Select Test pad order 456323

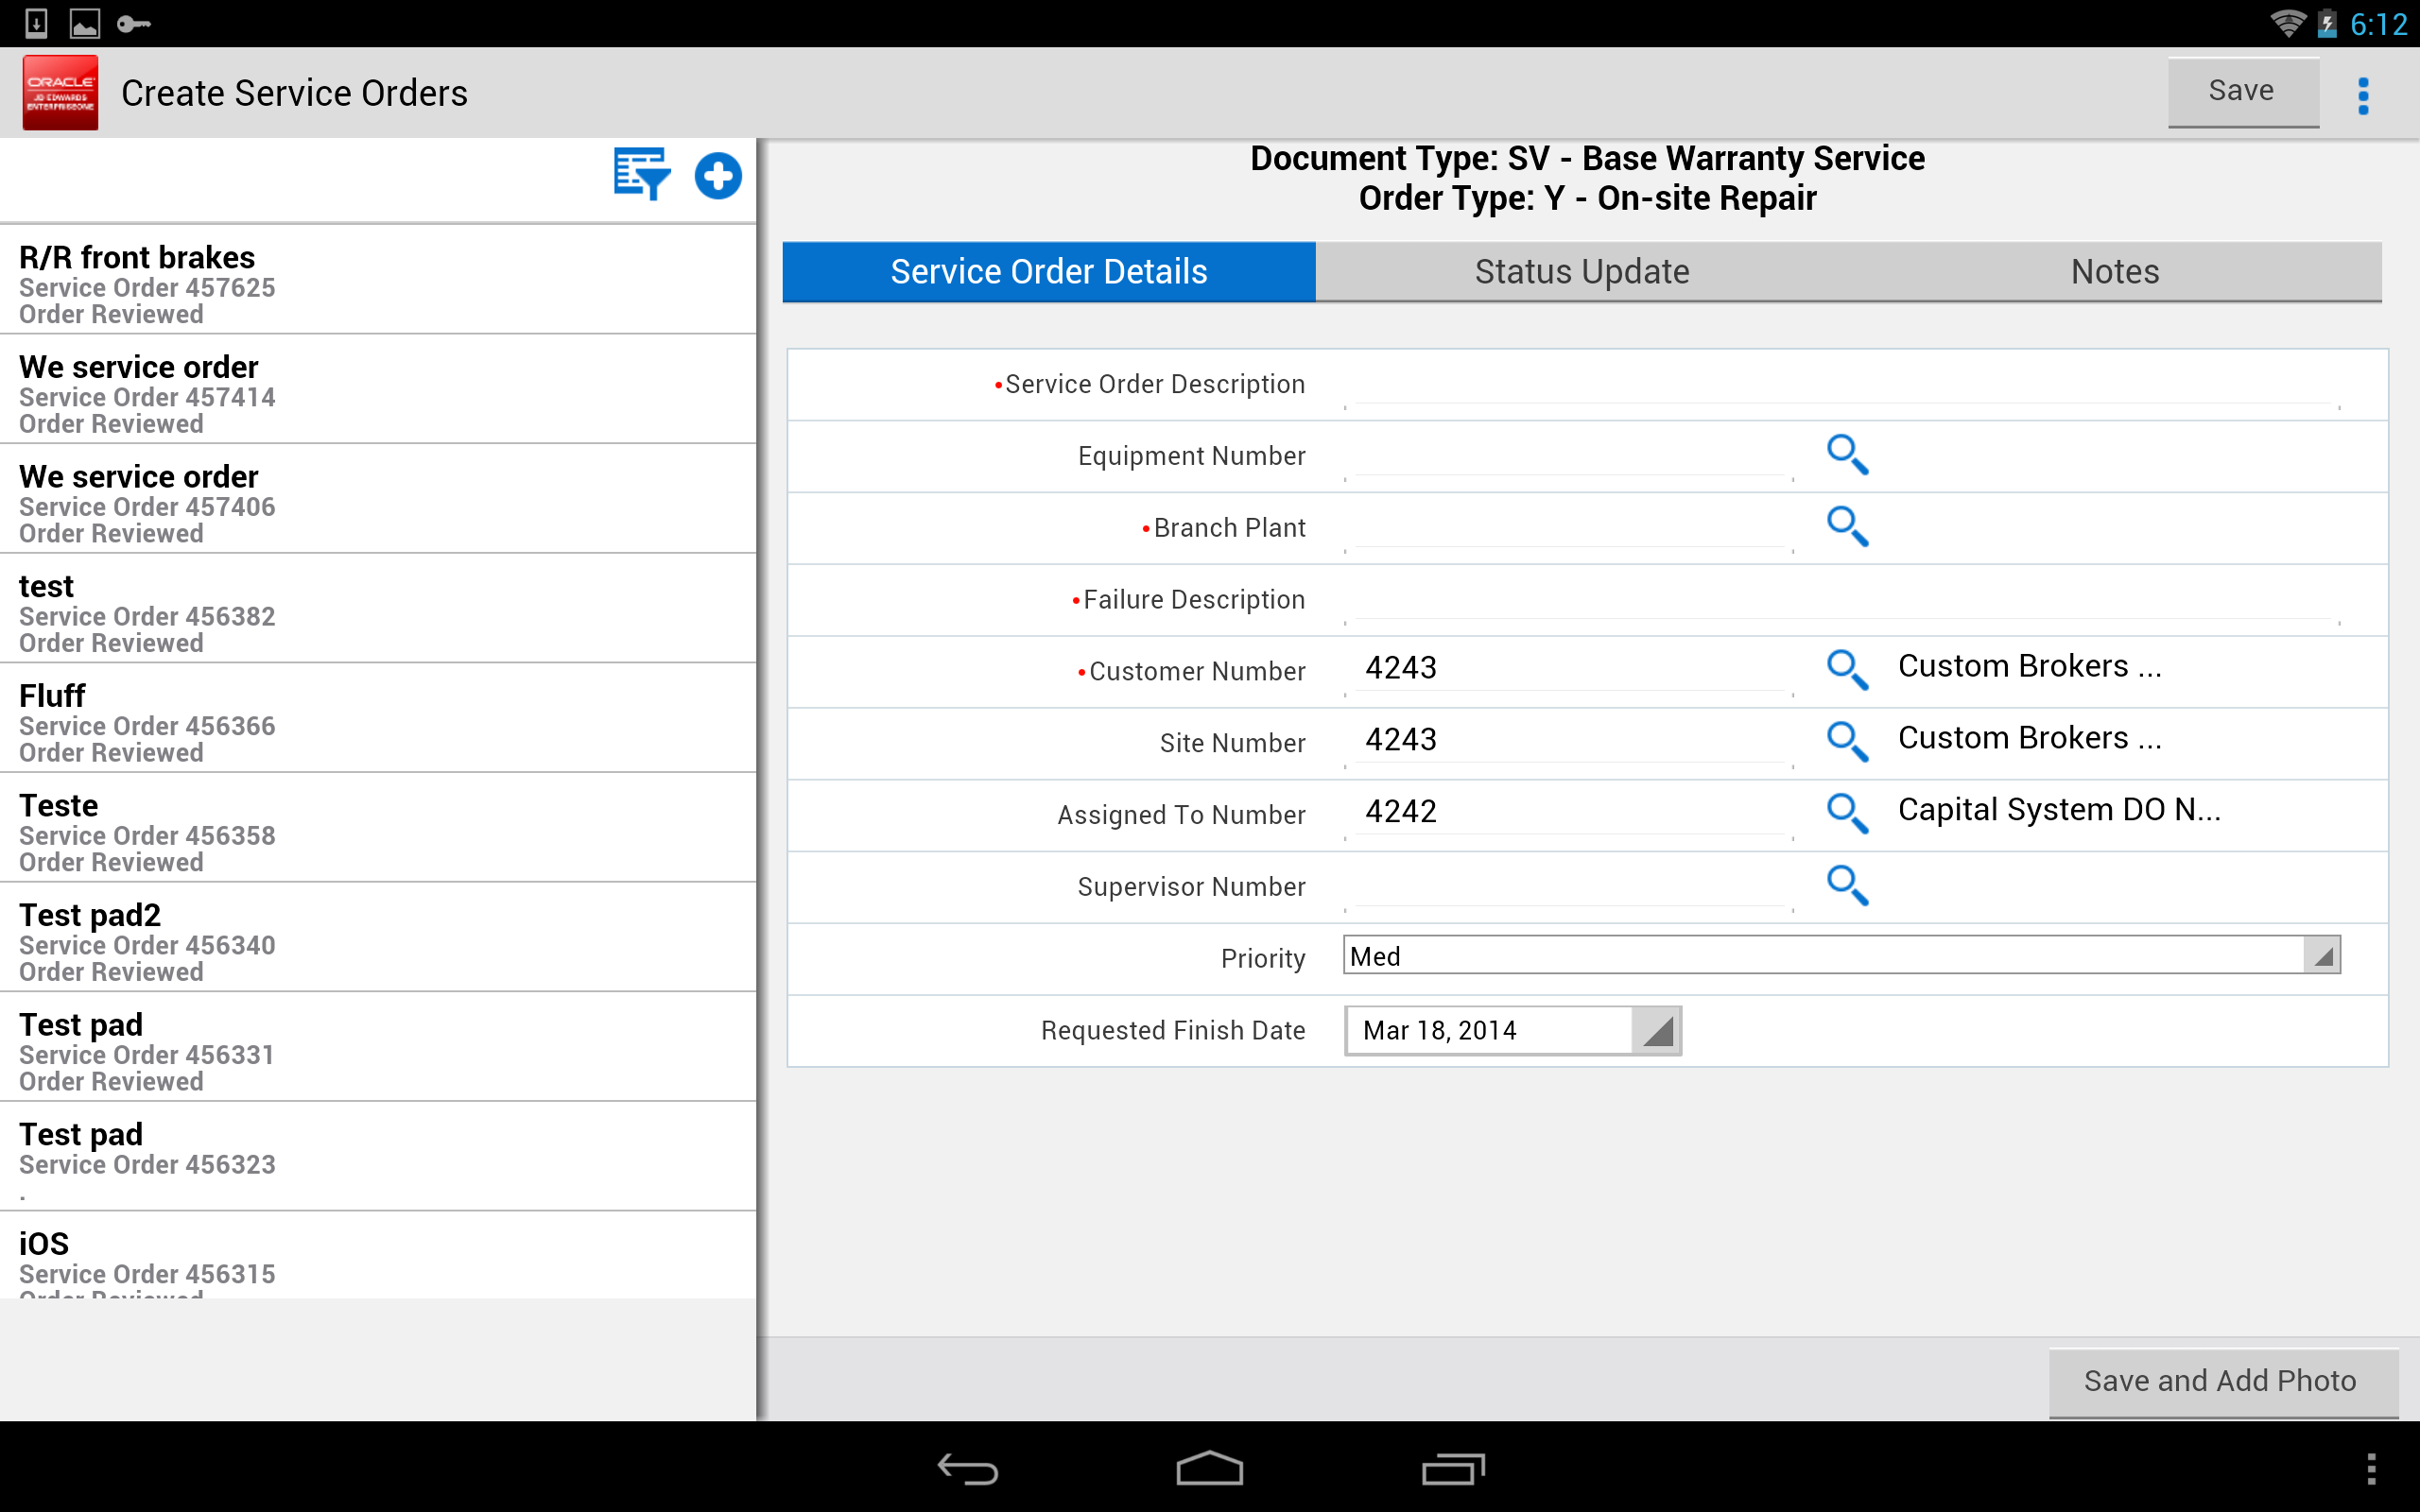(x=378, y=1156)
